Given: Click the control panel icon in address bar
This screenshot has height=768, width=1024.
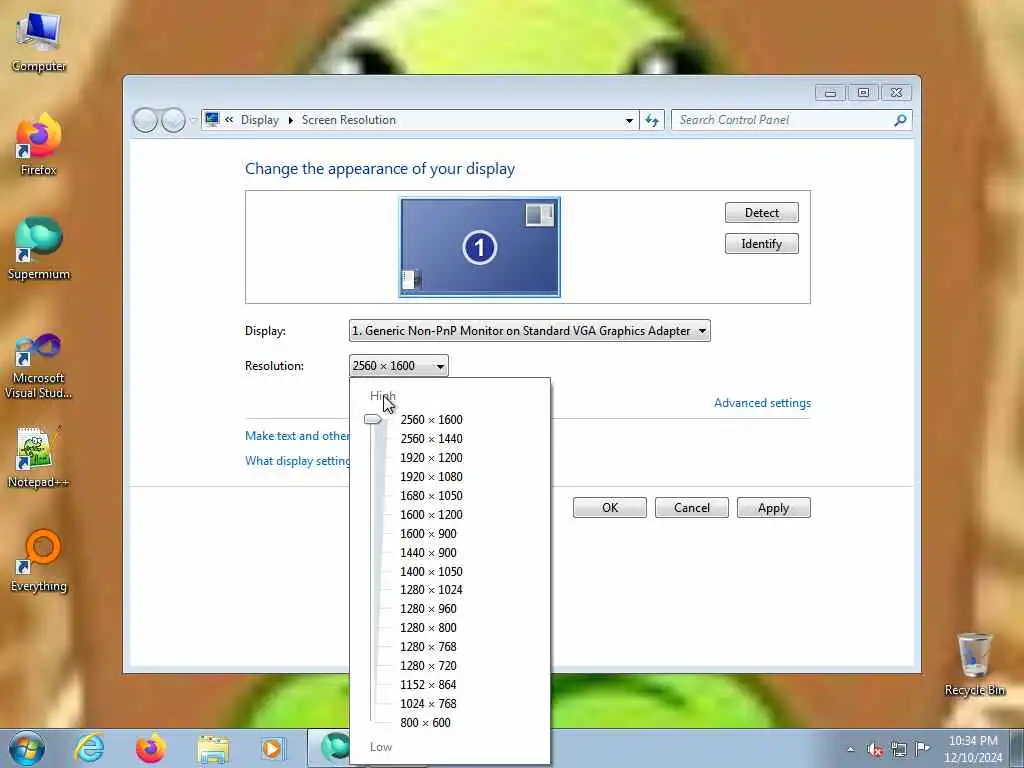Looking at the screenshot, I should [x=212, y=120].
